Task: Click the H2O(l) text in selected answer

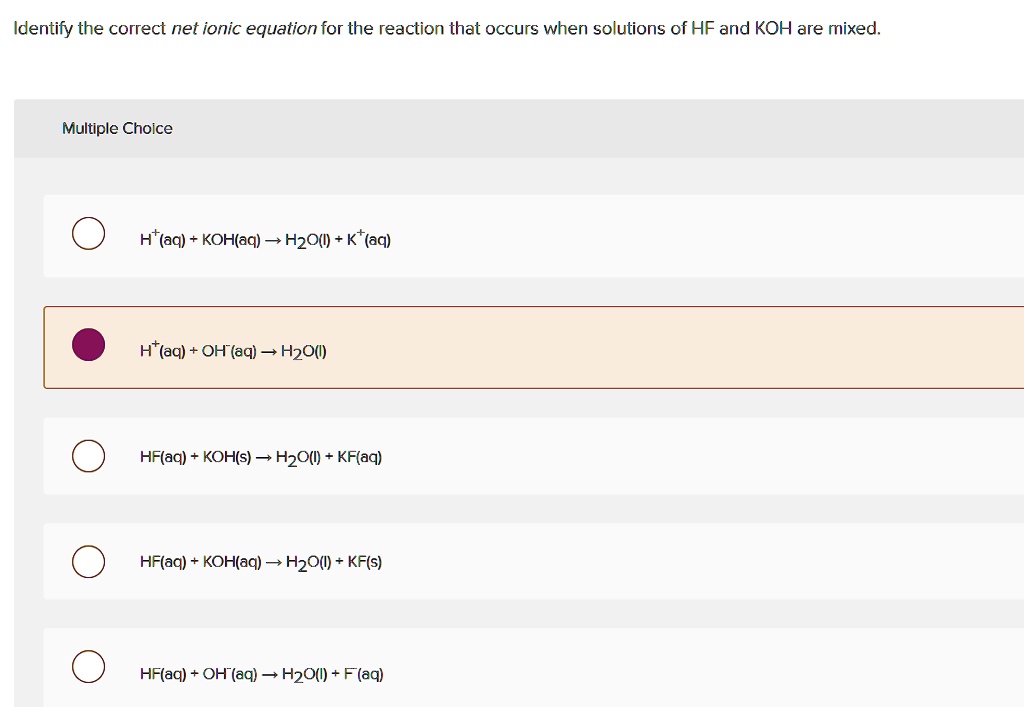Action: coord(305,349)
